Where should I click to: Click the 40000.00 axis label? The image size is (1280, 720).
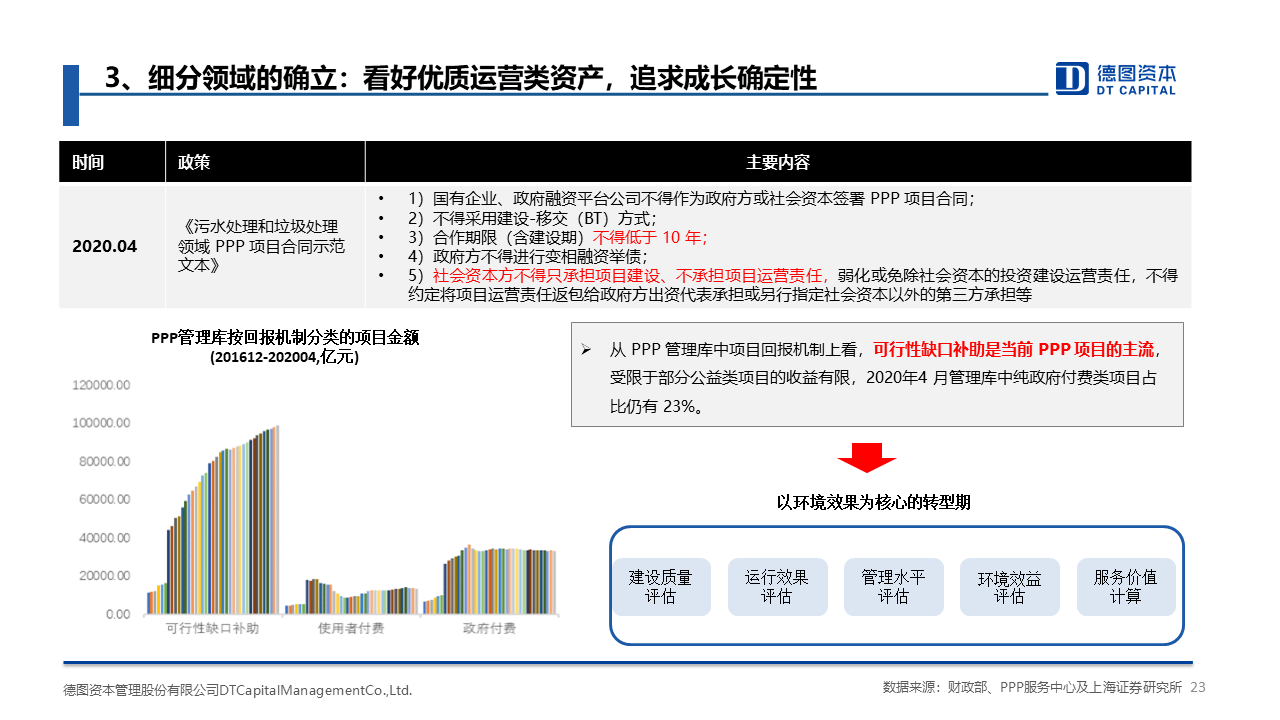click(x=103, y=538)
